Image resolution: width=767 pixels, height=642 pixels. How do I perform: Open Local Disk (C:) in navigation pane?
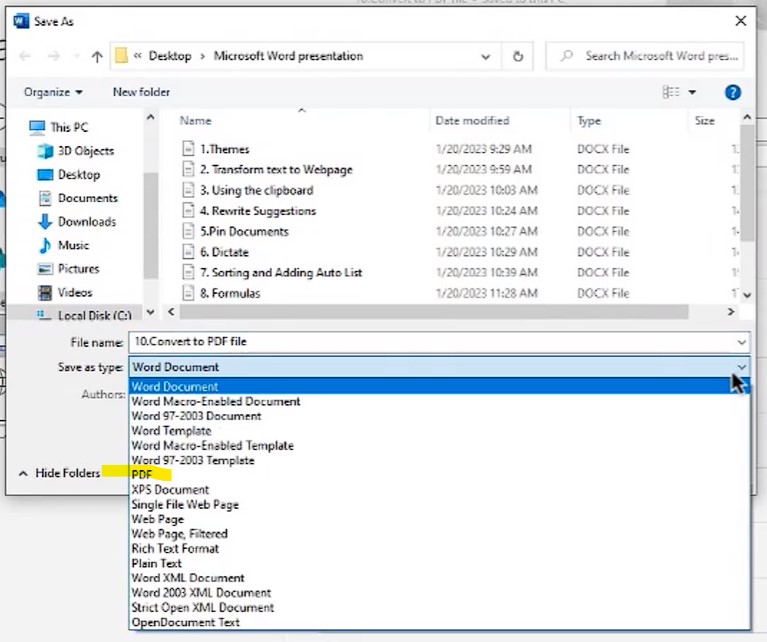tap(84, 316)
